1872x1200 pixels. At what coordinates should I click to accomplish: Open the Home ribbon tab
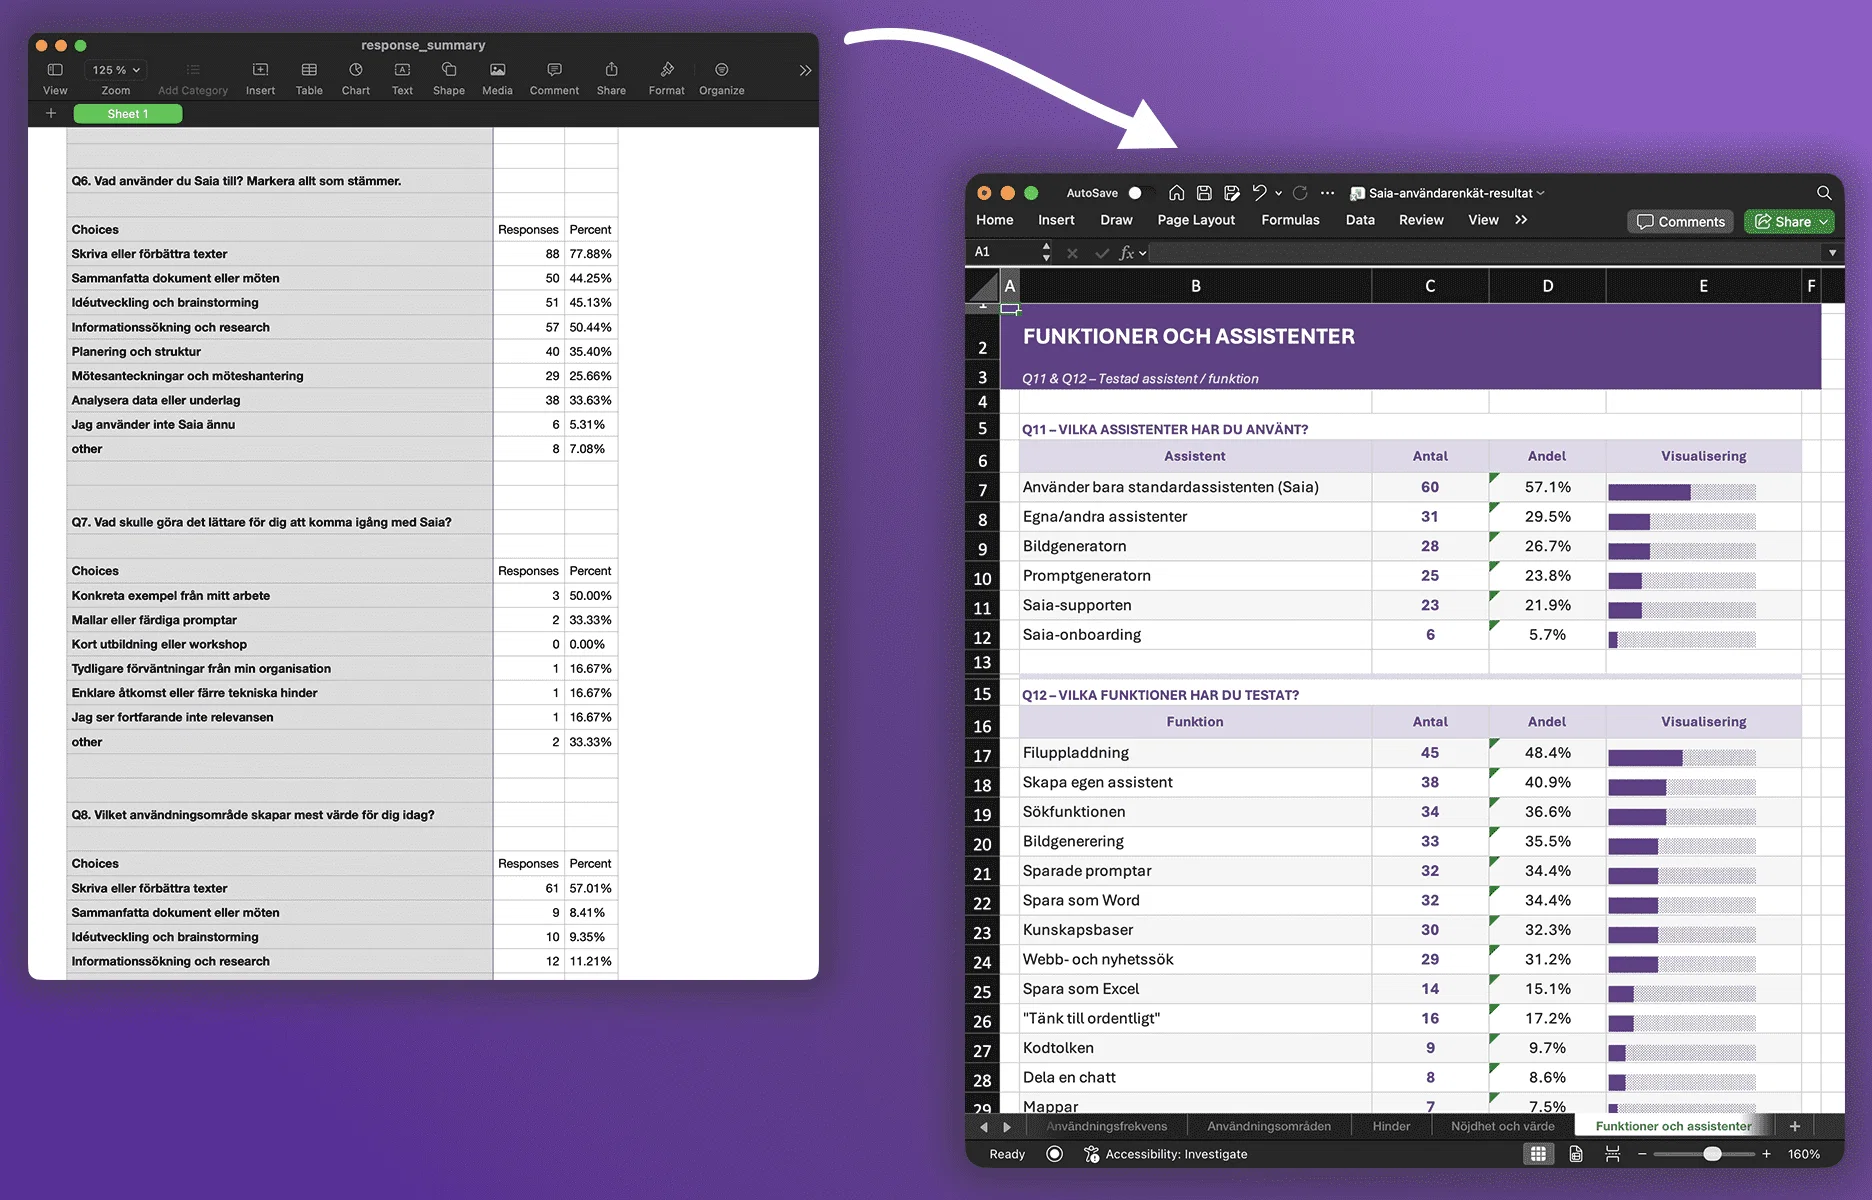(995, 220)
